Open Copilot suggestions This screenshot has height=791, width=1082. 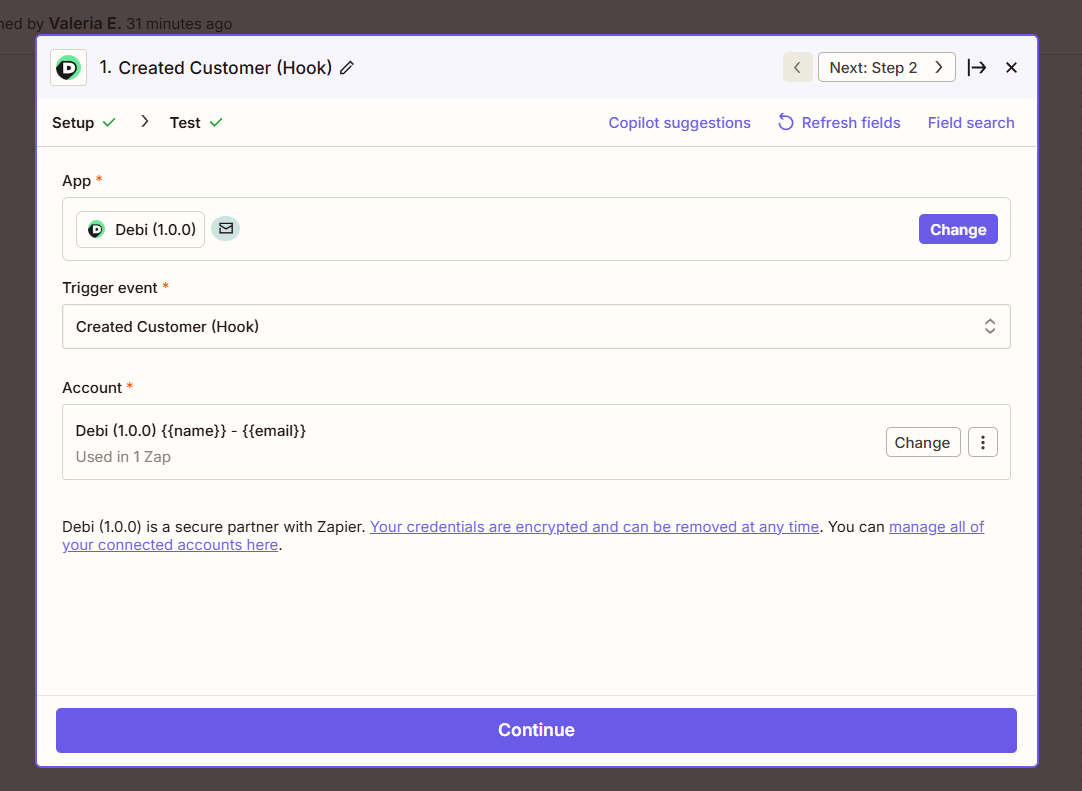679,123
